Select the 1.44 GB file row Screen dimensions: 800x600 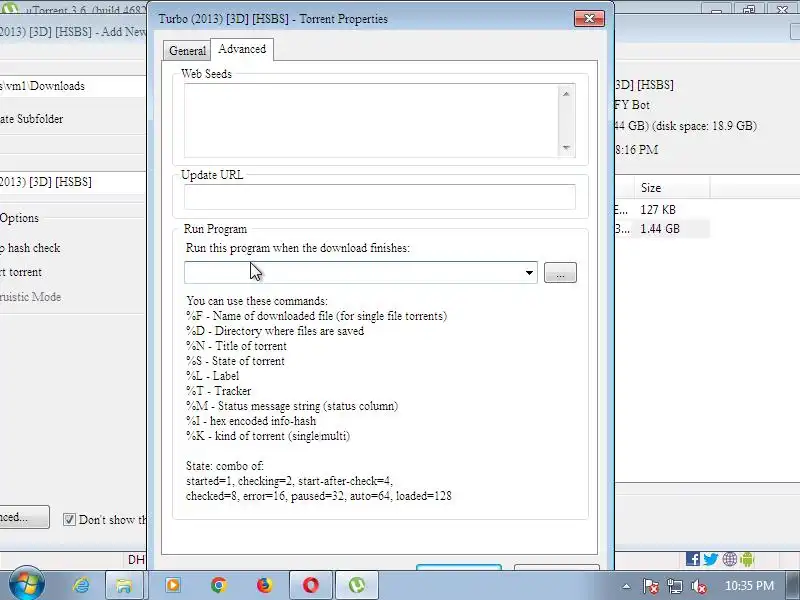[662, 229]
